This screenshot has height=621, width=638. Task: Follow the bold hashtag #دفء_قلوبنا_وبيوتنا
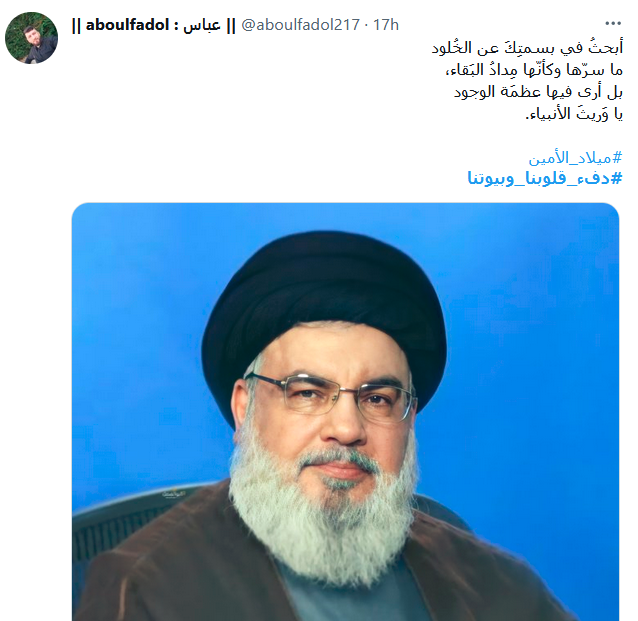[545, 178]
